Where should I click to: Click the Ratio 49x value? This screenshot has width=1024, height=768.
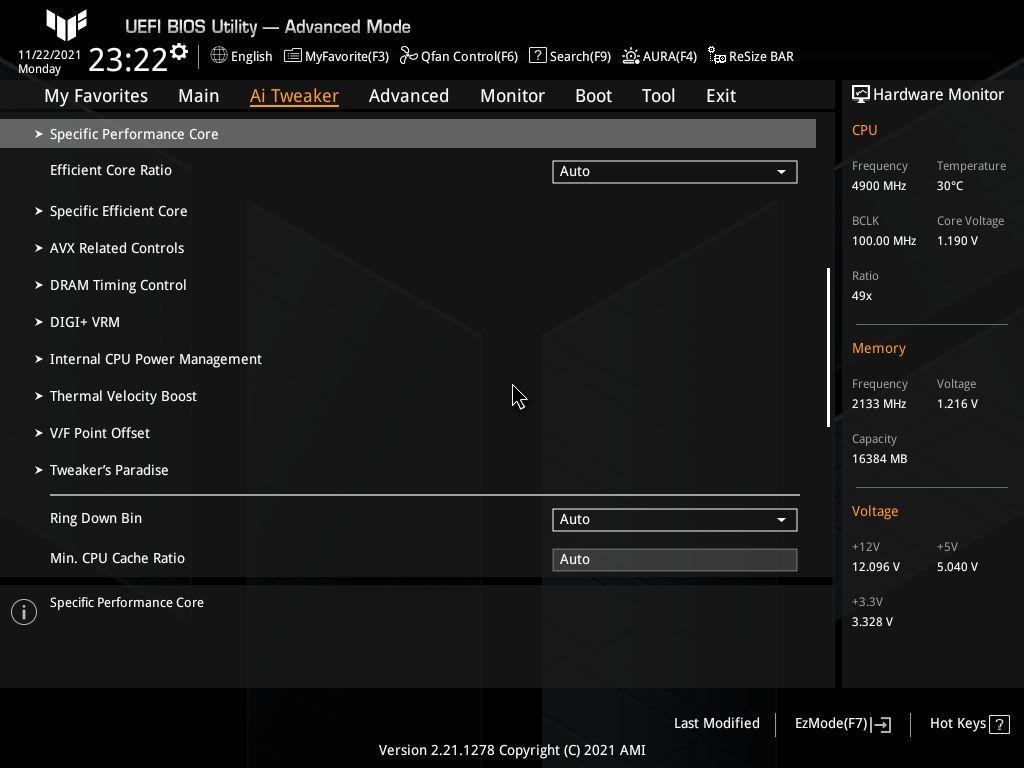click(x=862, y=296)
